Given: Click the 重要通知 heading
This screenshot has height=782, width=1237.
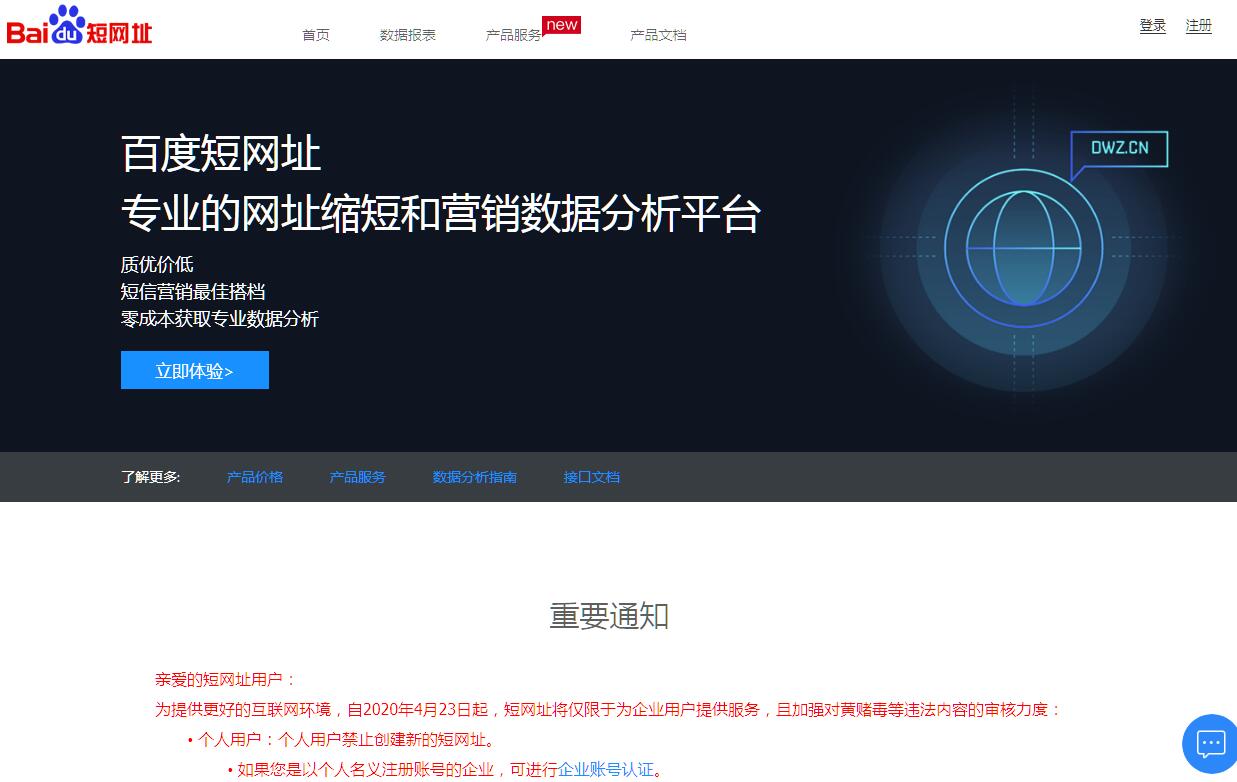Looking at the screenshot, I should coord(608,616).
